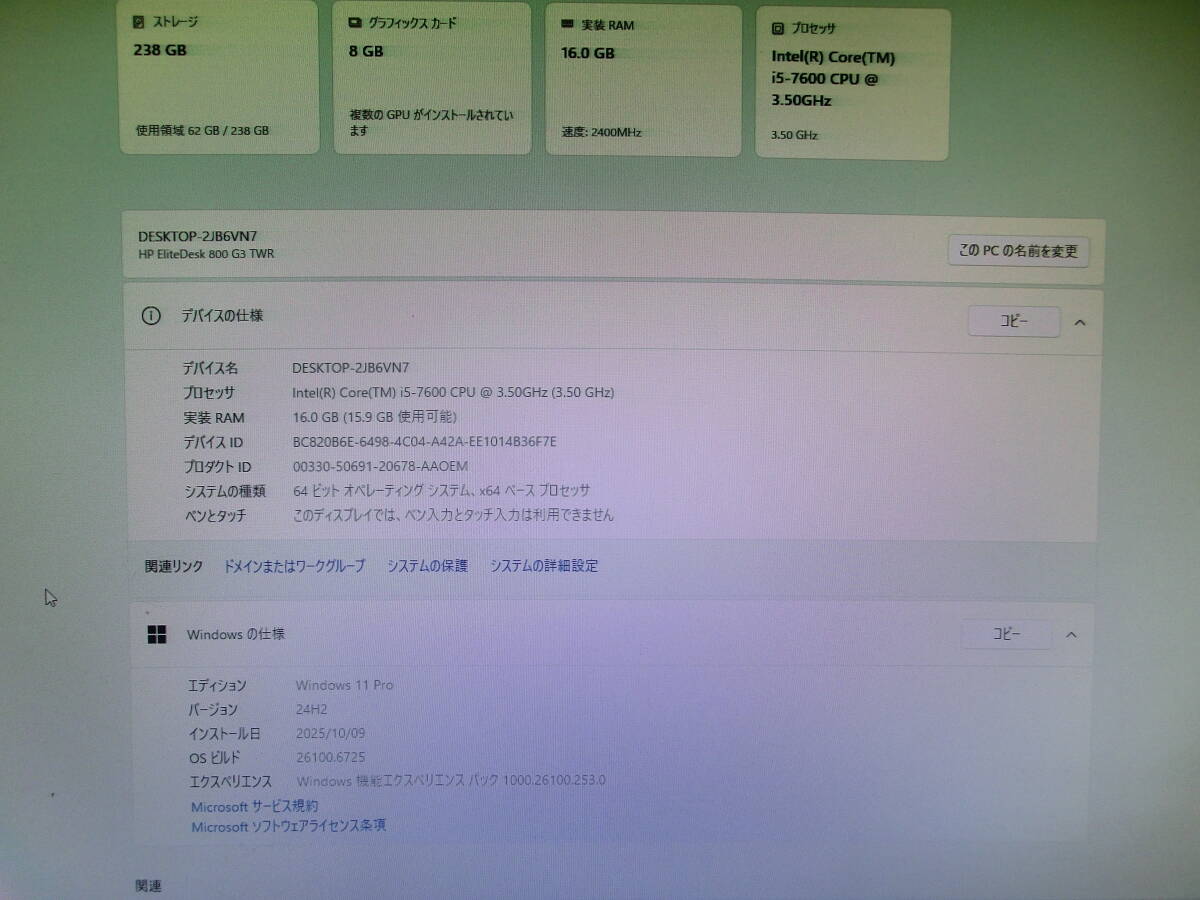Click the 16.0 GB (15.9 GB 使用可能) value
The image size is (1200, 900).
tap(374, 417)
